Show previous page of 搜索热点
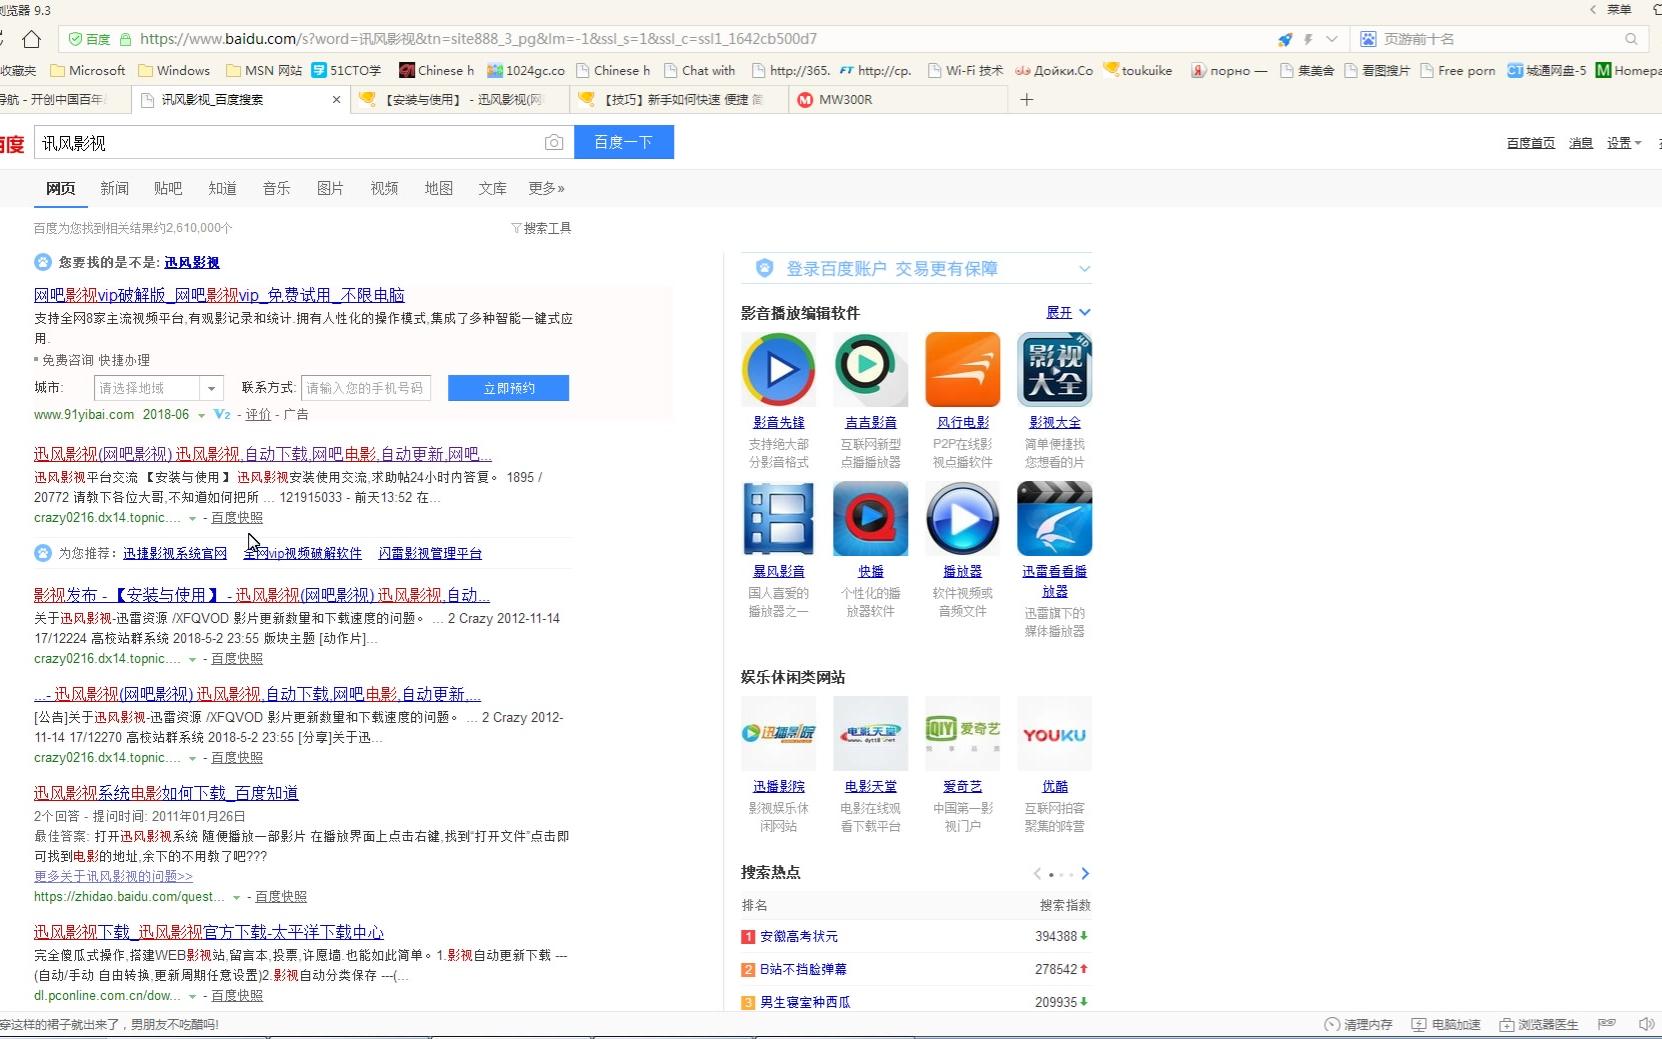The width and height of the screenshot is (1662, 1039). pos(1037,873)
